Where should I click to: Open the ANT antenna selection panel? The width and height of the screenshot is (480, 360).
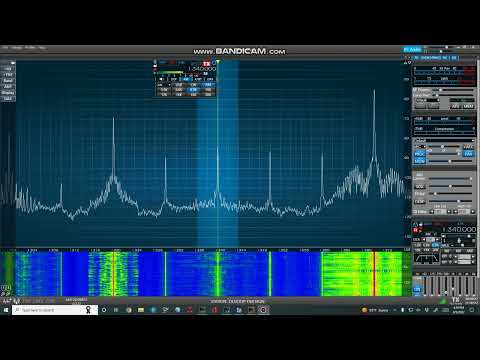[x=8, y=87]
